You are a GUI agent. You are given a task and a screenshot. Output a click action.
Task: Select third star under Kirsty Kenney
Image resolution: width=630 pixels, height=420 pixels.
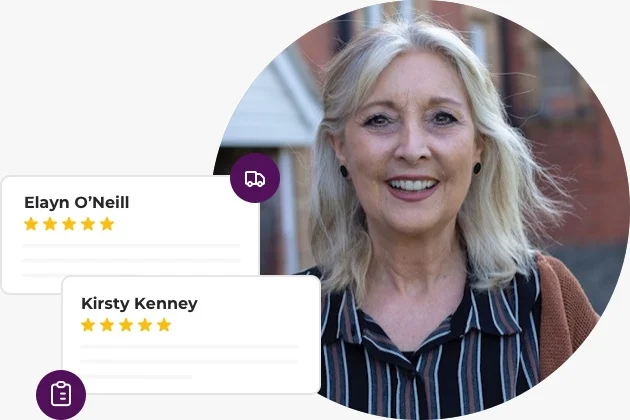[126, 325]
